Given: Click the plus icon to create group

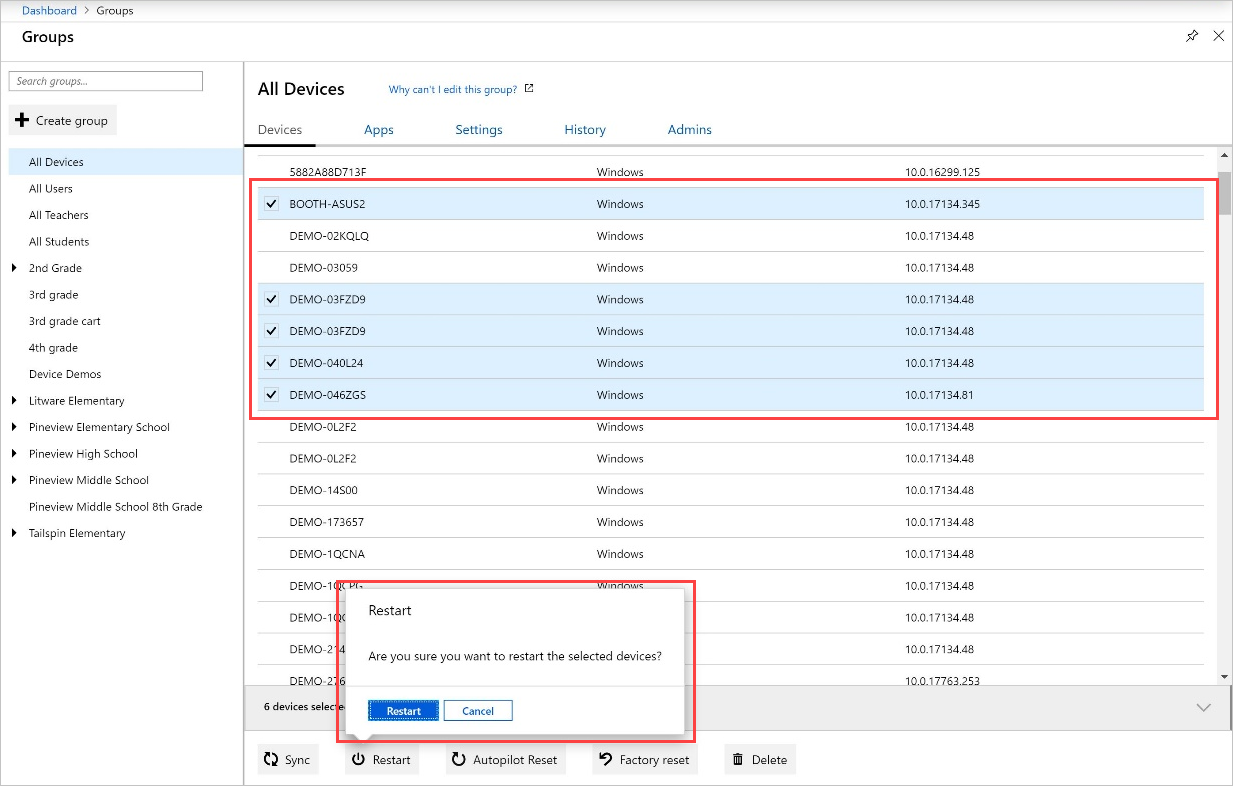Looking at the screenshot, I should coord(22,121).
